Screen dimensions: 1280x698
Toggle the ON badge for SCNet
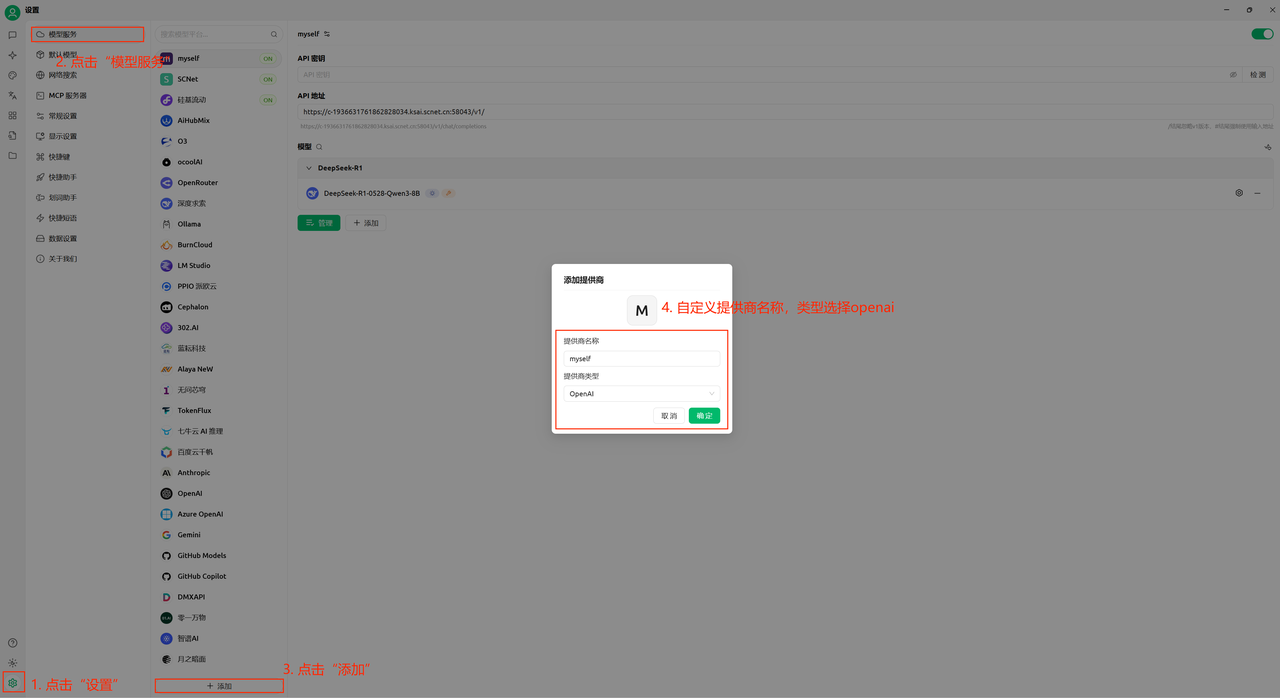coord(268,79)
